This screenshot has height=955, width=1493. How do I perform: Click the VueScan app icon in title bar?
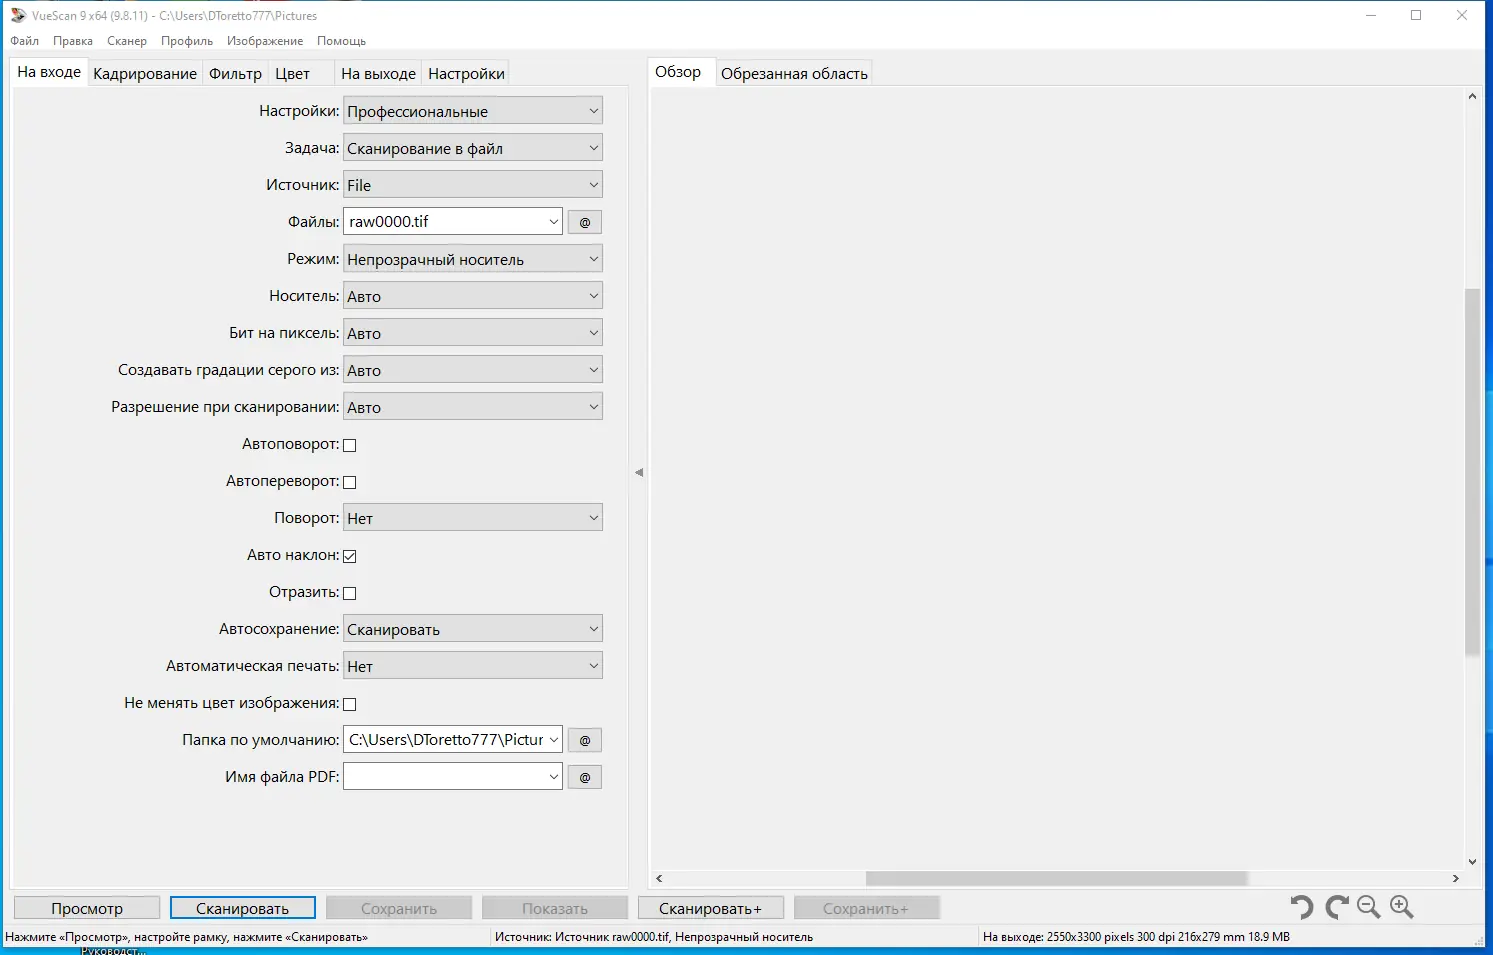click(x=18, y=15)
